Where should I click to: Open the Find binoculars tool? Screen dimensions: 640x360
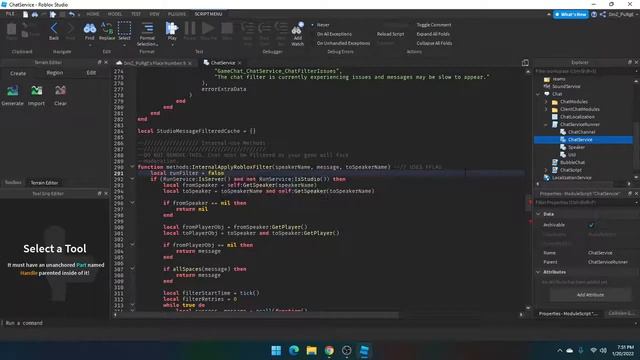click(89, 29)
